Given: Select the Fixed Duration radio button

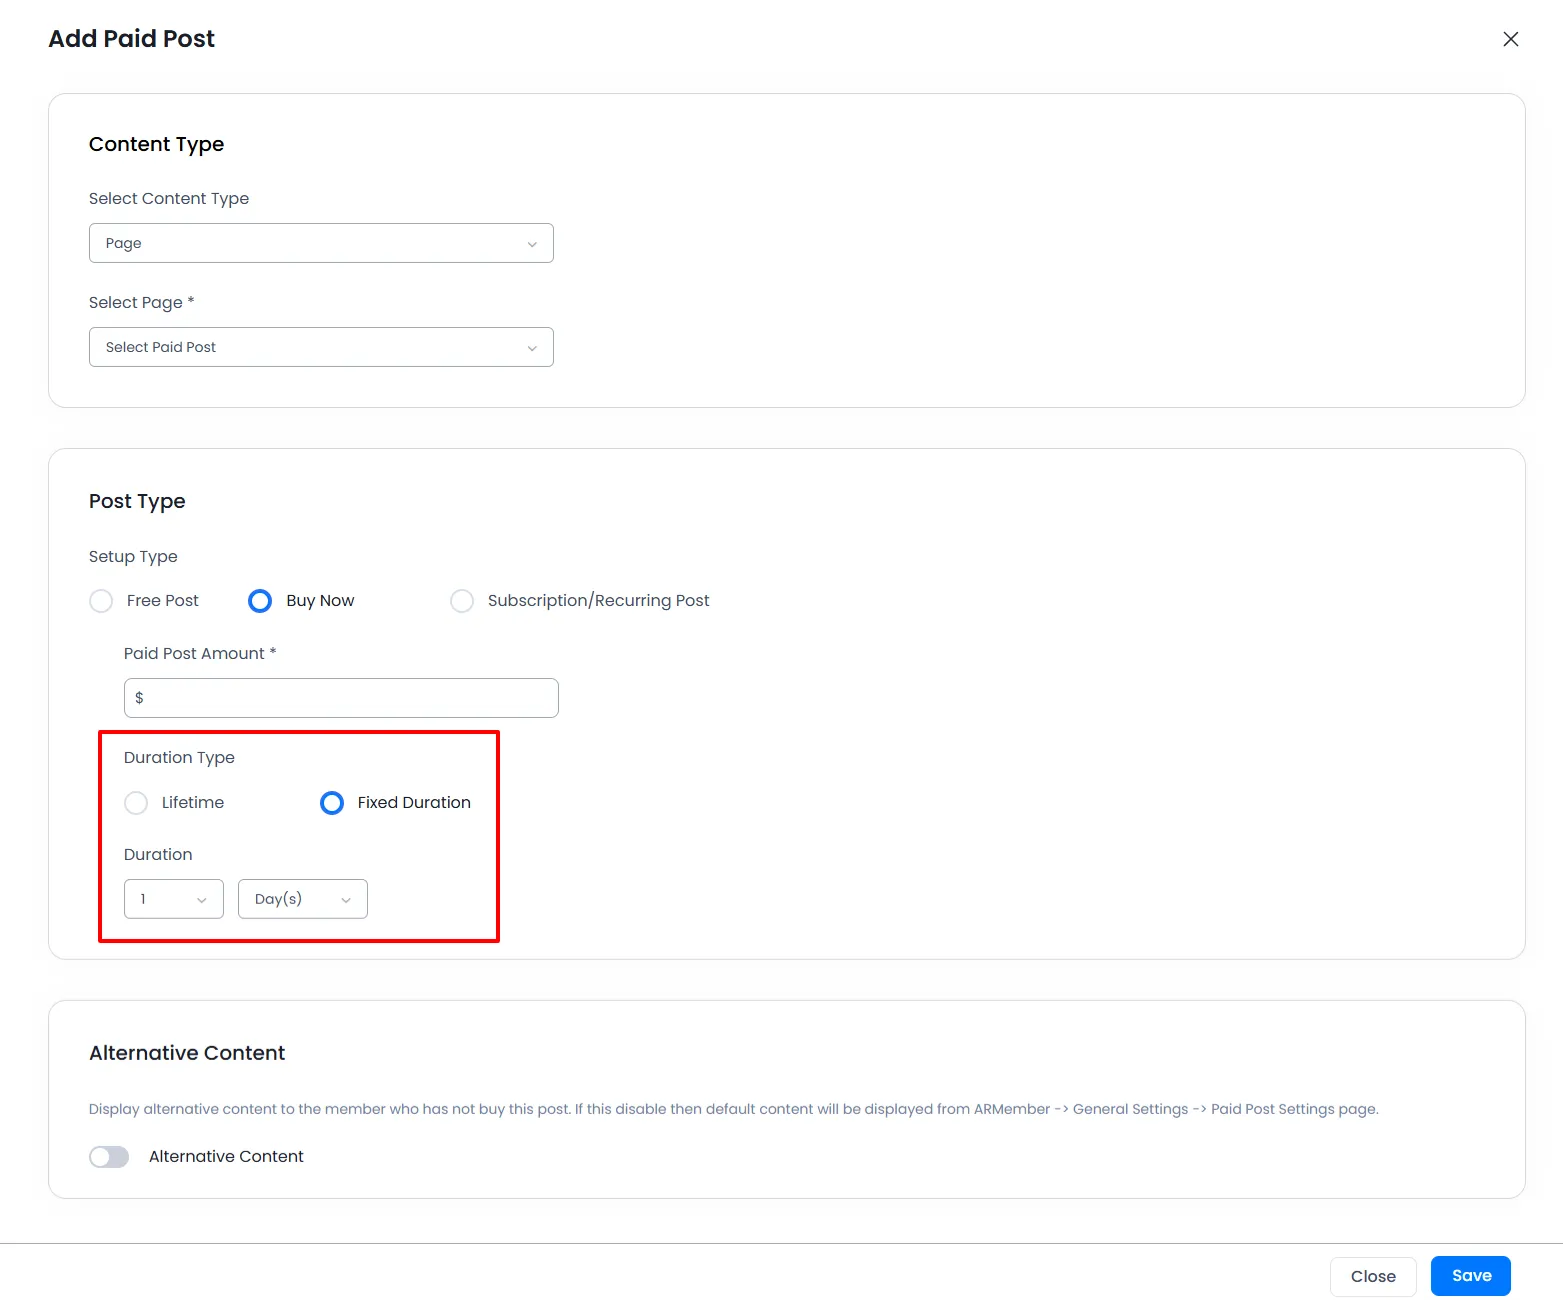Looking at the screenshot, I should pos(332,803).
